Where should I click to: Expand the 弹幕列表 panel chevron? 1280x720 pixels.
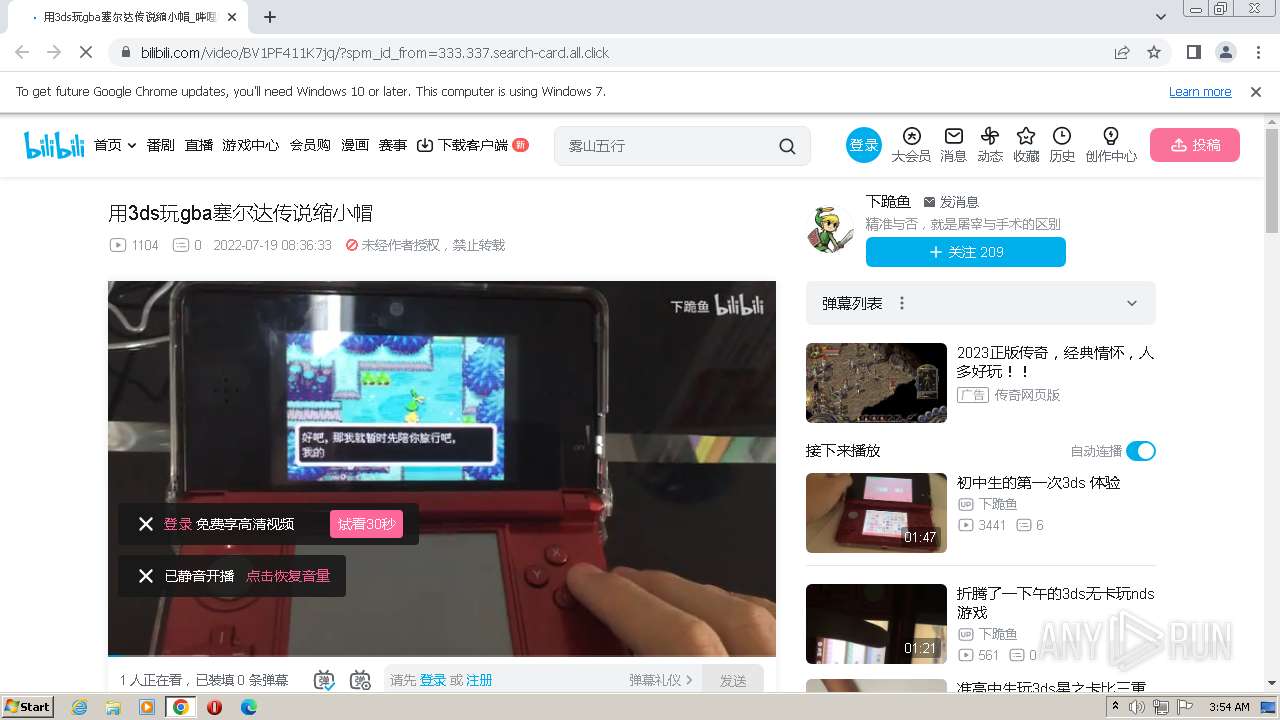pos(1132,303)
